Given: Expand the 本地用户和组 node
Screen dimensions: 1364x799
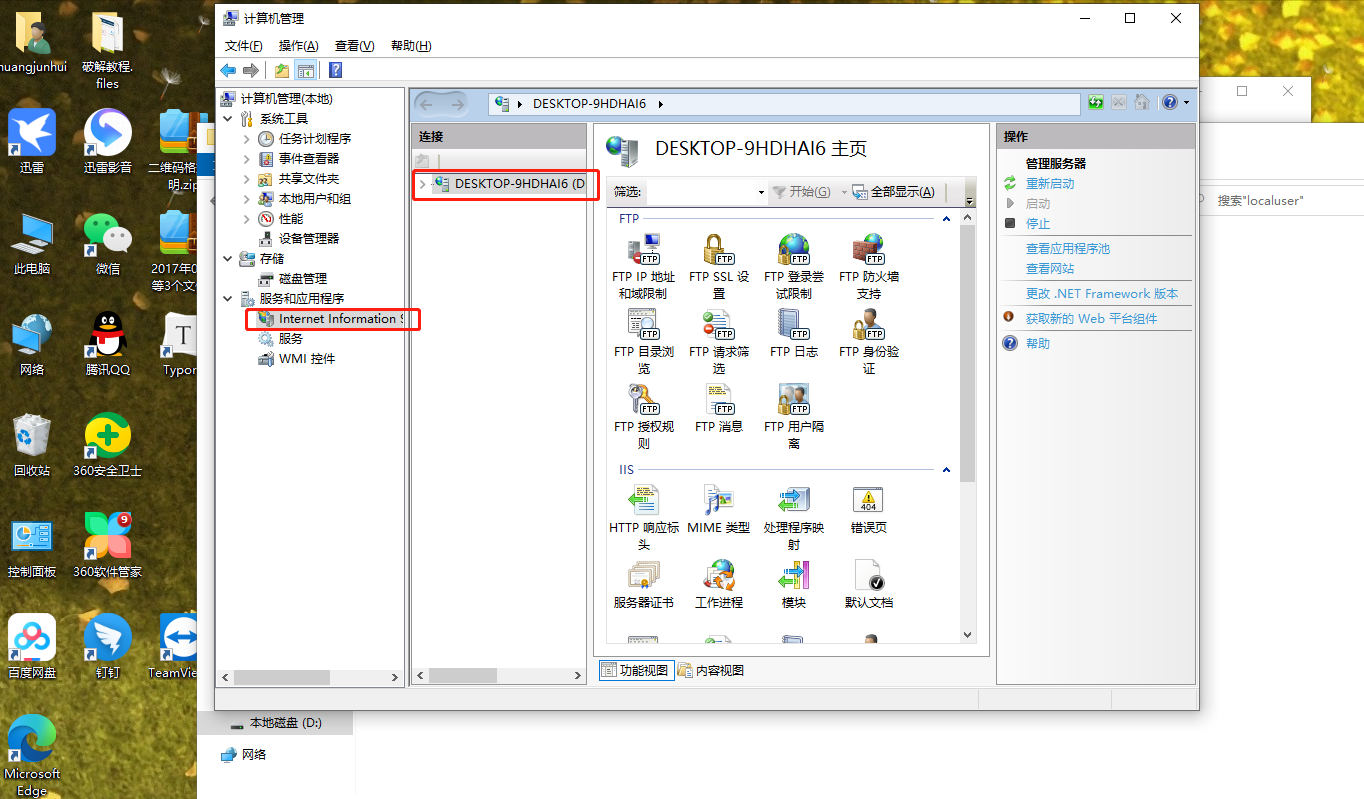Looking at the screenshot, I should (247, 198).
